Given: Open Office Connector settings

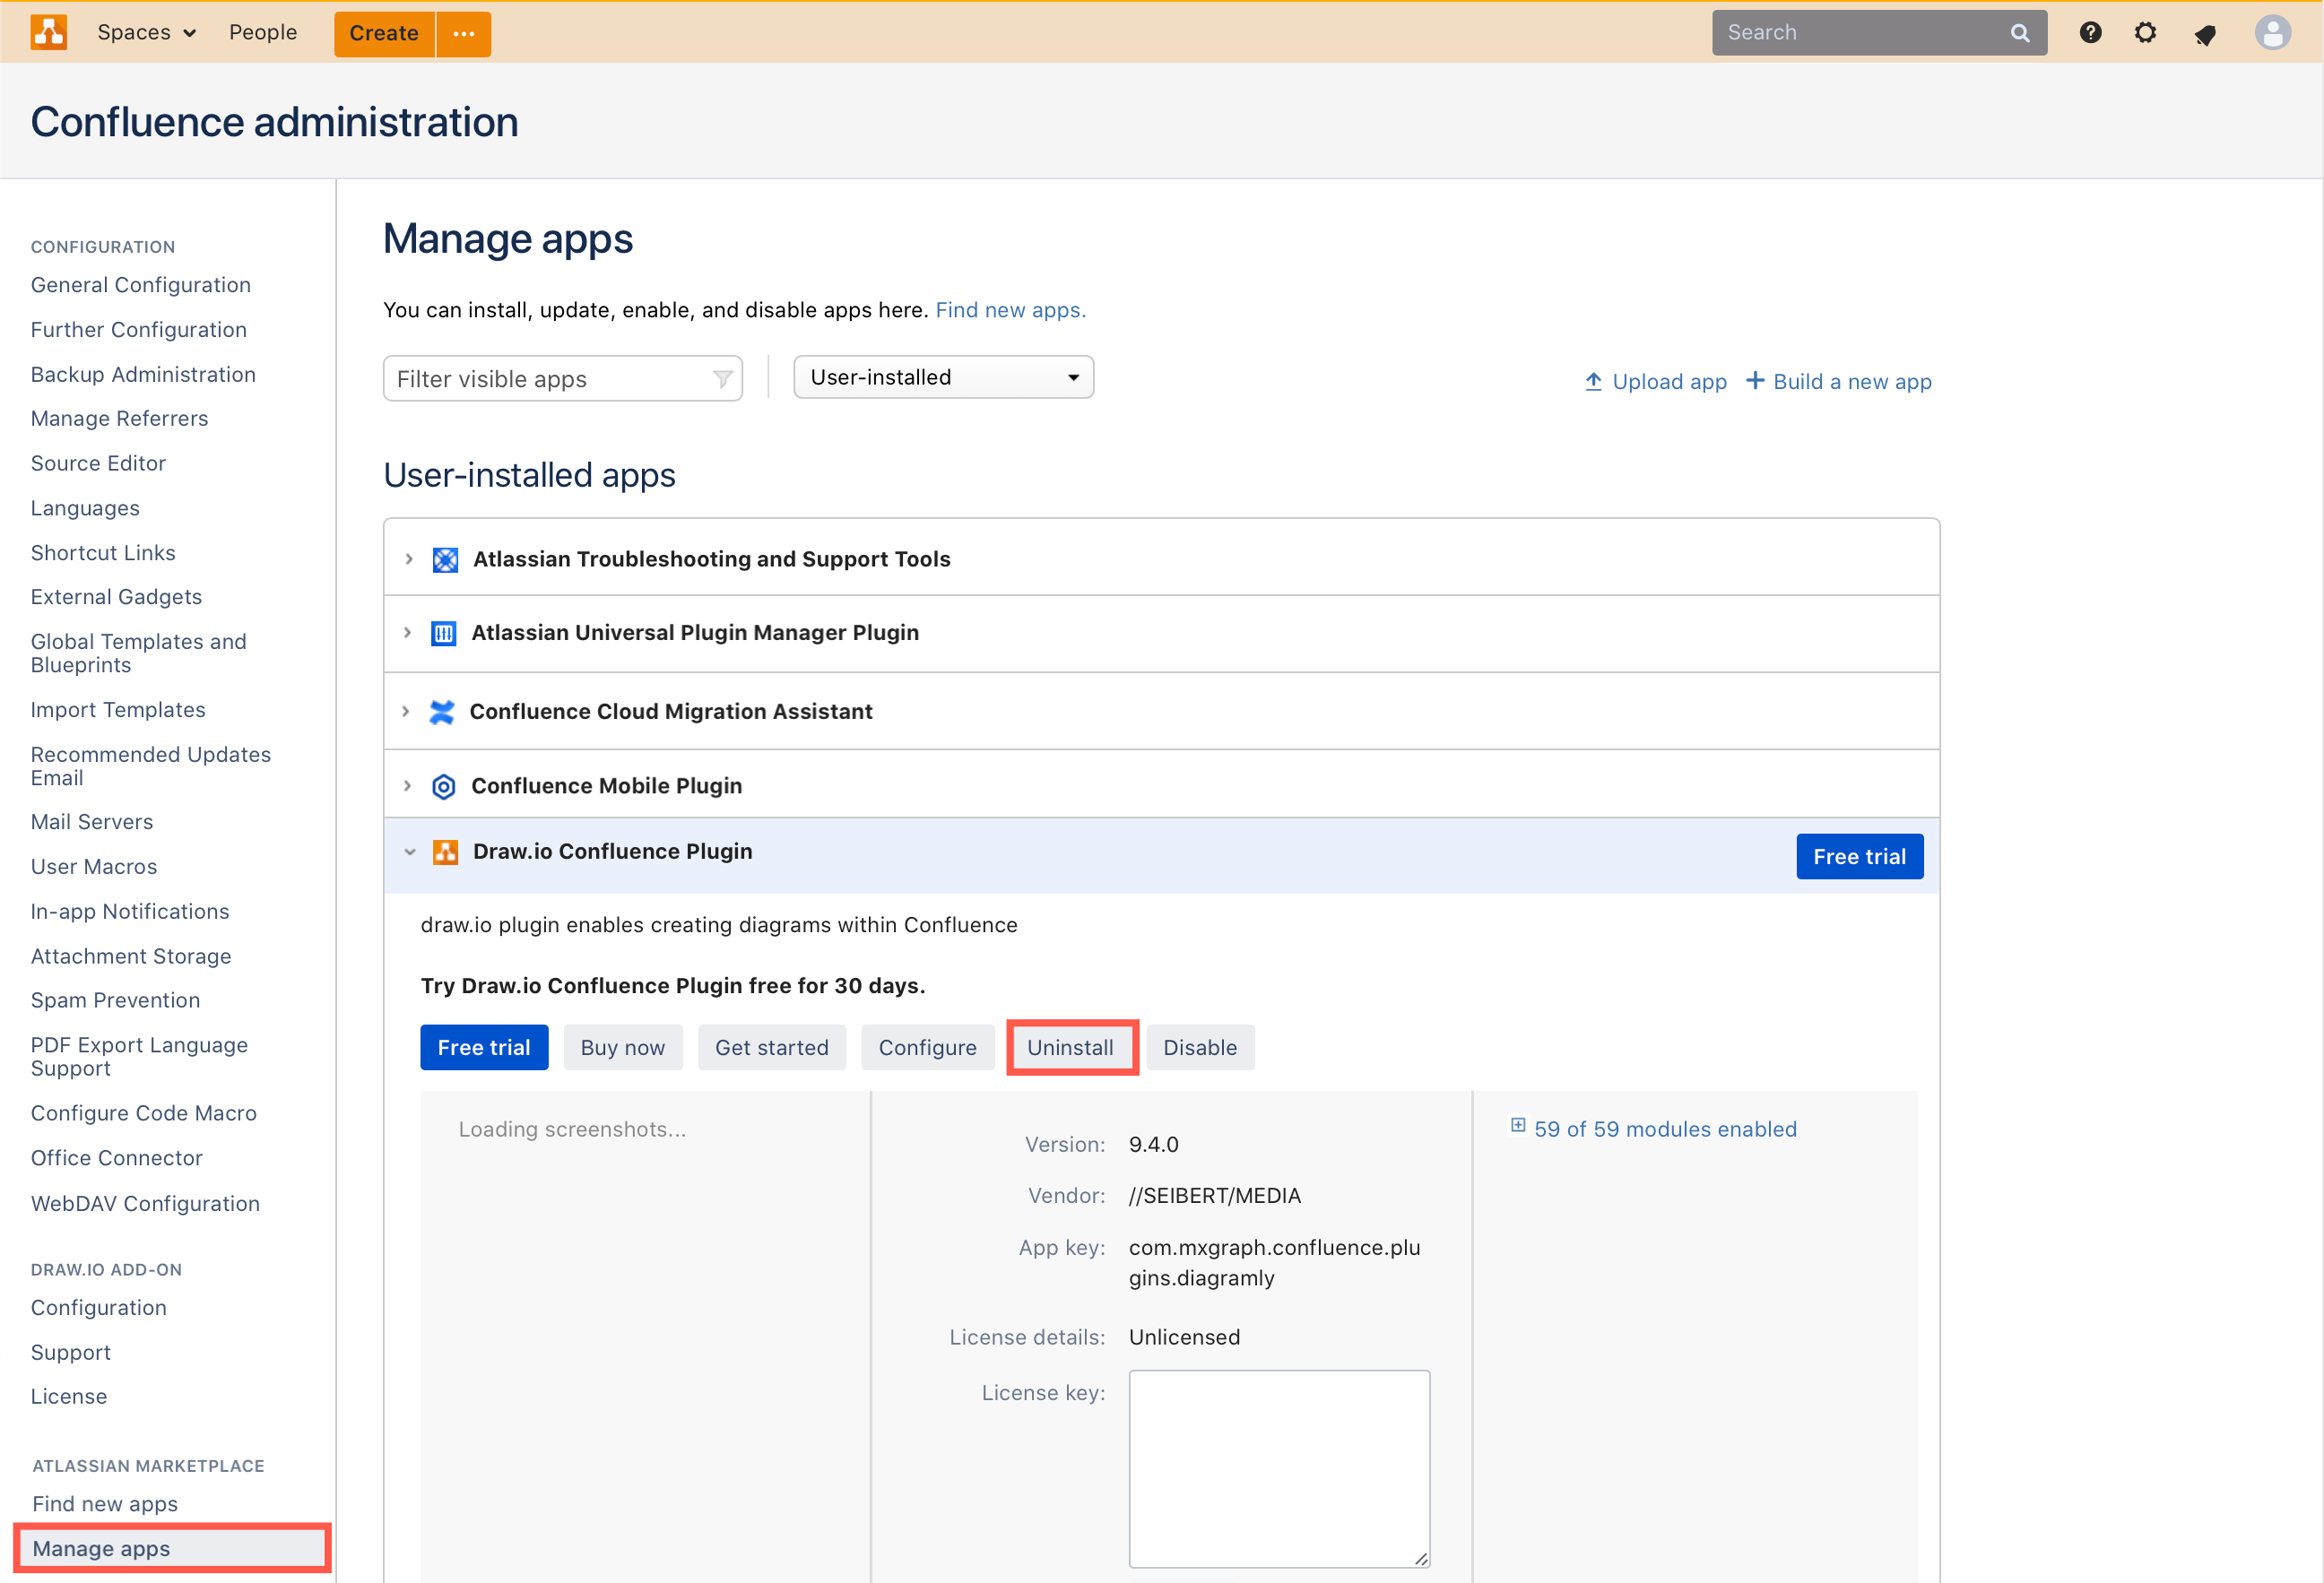Looking at the screenshot, I should pyautogui.click(x=116, y=1158).
